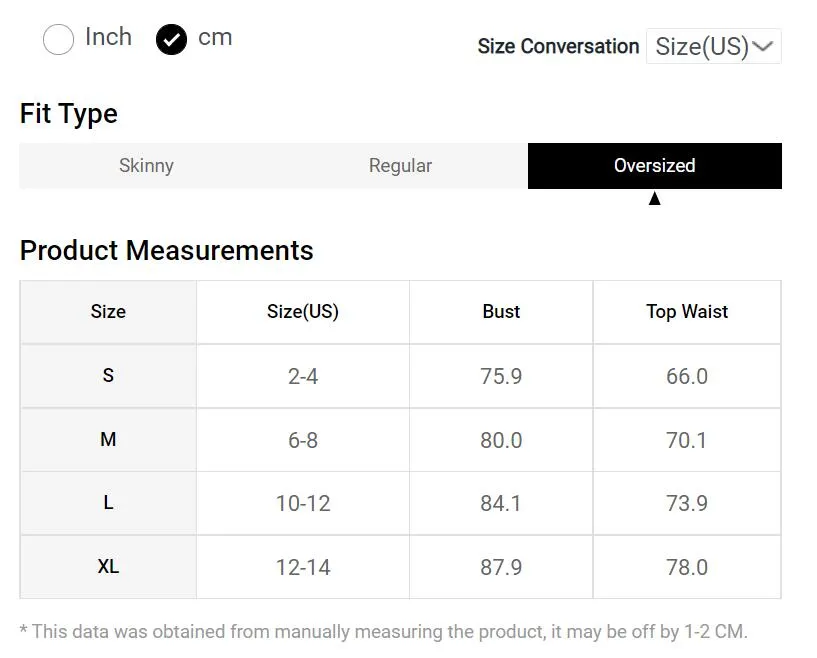Click the Top Waist column header

(687, 312)
